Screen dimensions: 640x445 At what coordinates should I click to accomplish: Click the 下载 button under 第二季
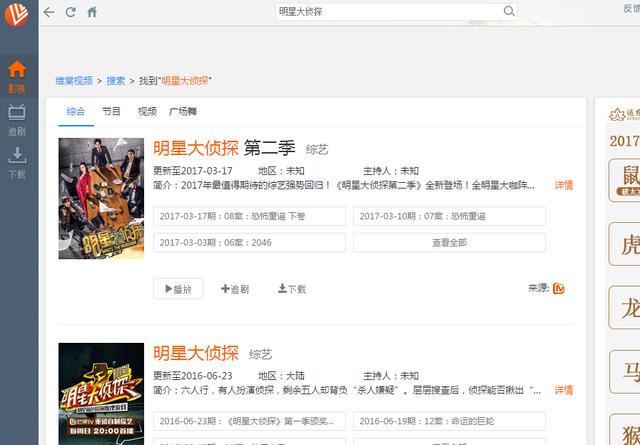(292, 289)
